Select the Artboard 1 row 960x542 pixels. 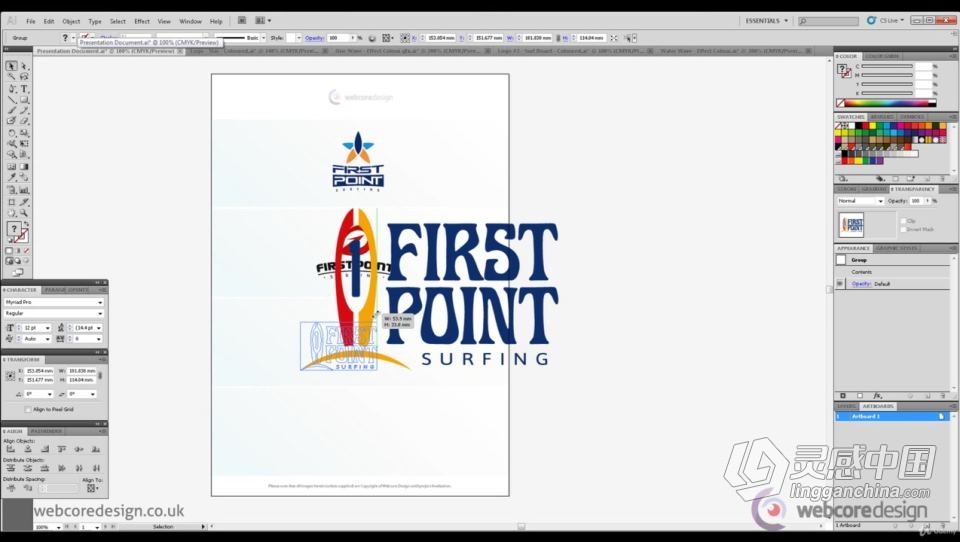(892, 416)
